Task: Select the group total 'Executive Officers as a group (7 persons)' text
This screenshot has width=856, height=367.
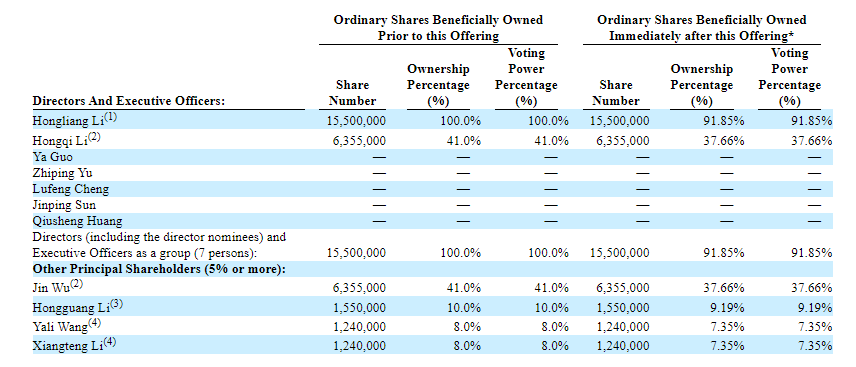Action: click(x=145, y=253)
